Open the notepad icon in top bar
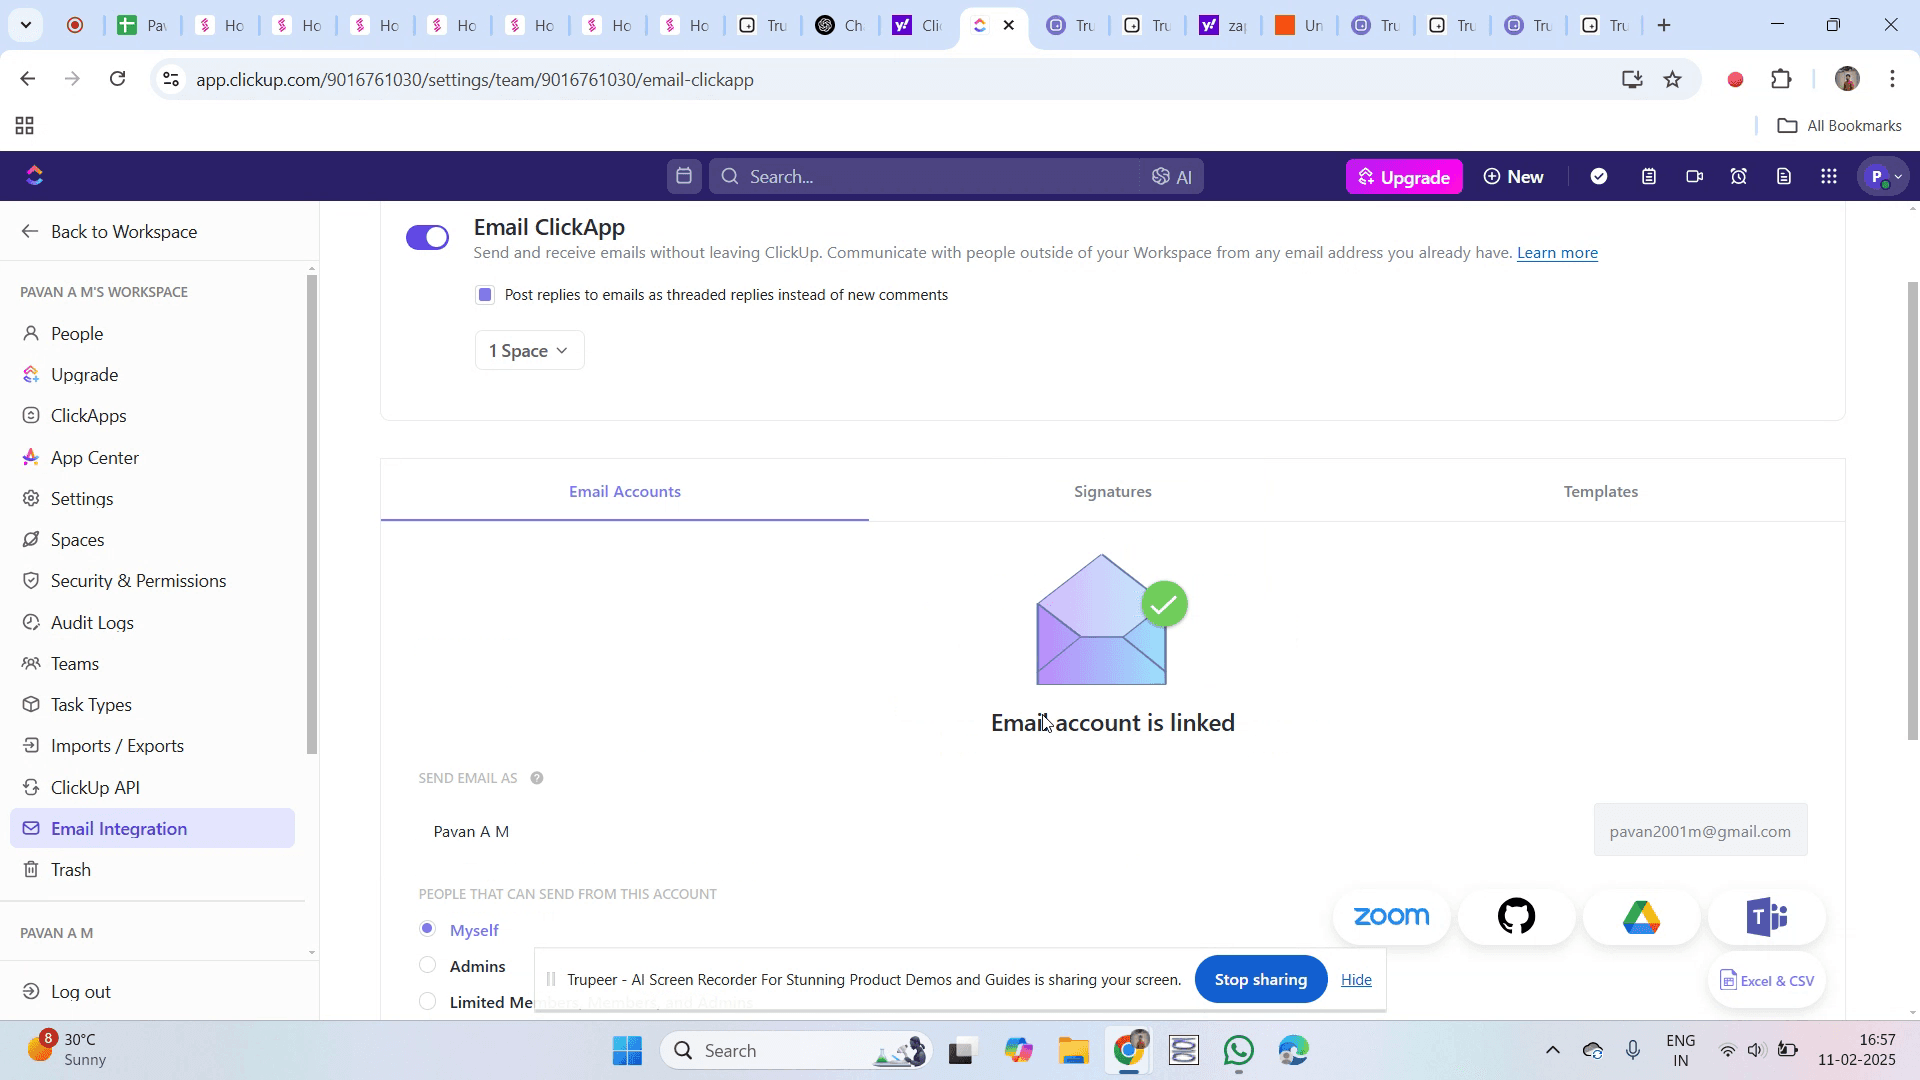Image resolution: width=1920 pixels, height=1080 pixels. tap(1649, 177)
